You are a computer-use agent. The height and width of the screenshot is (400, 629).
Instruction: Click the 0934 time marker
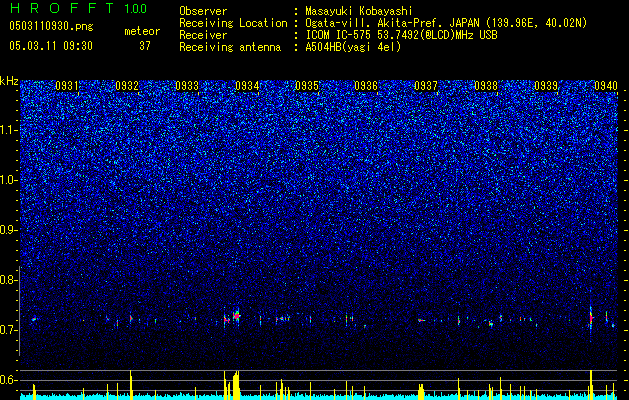pos(247,86)
